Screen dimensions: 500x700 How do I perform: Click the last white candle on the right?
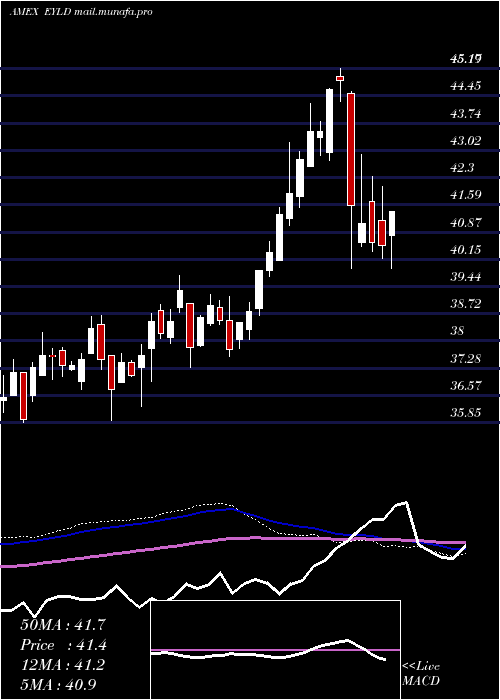pyautogui.click(x=392, y=224)
